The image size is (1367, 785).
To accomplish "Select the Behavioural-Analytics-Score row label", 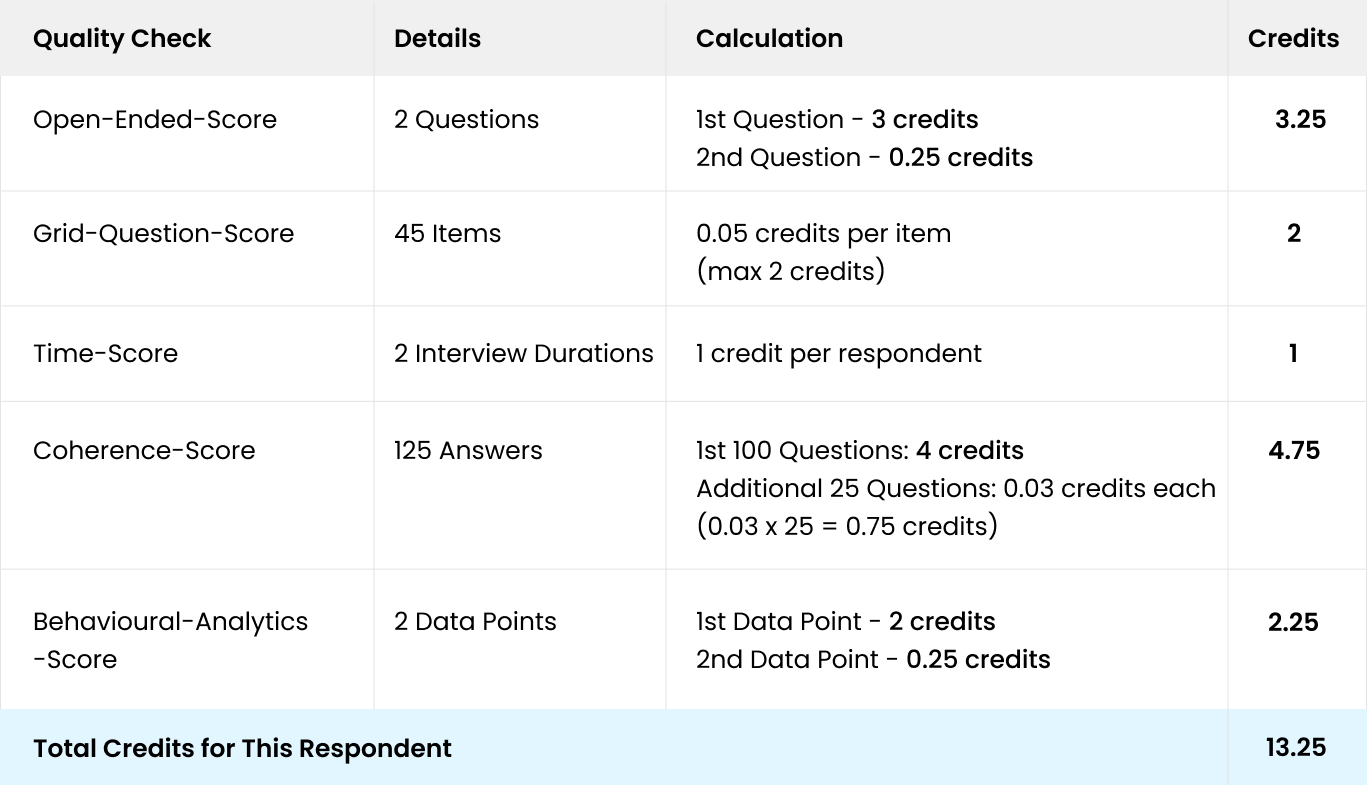I will [170, 640].
